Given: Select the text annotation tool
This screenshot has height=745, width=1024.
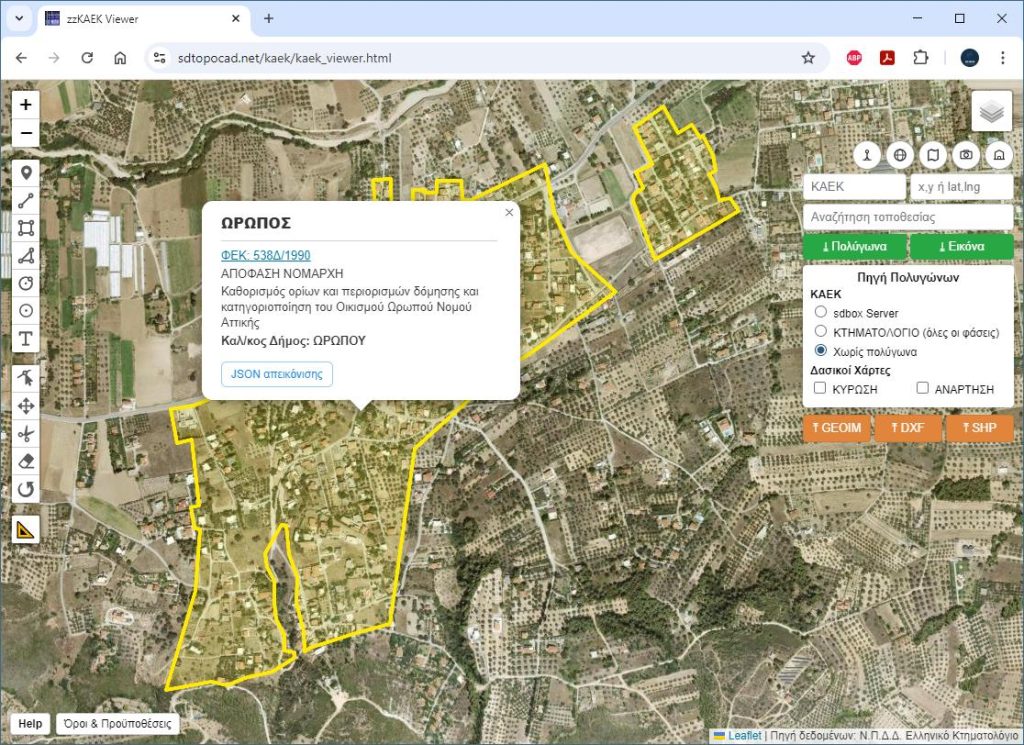Looking at the screenshot, I should pyautogui.click(x=25, y=338).
